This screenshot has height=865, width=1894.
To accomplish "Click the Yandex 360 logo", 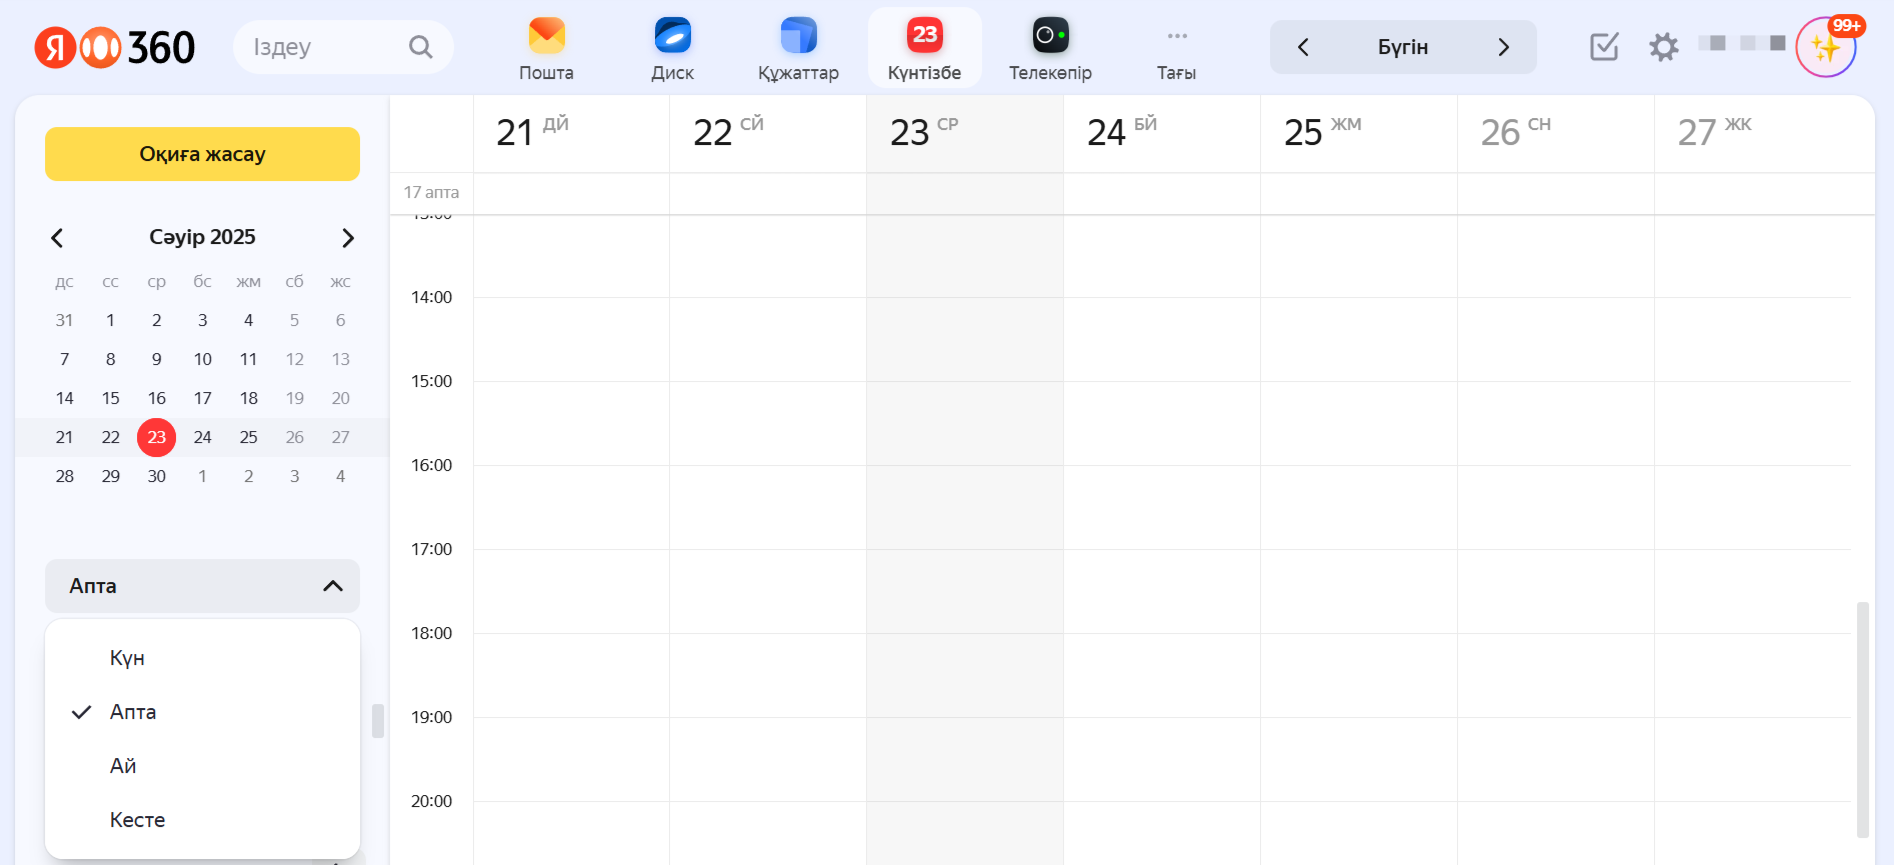I will 115,47.
